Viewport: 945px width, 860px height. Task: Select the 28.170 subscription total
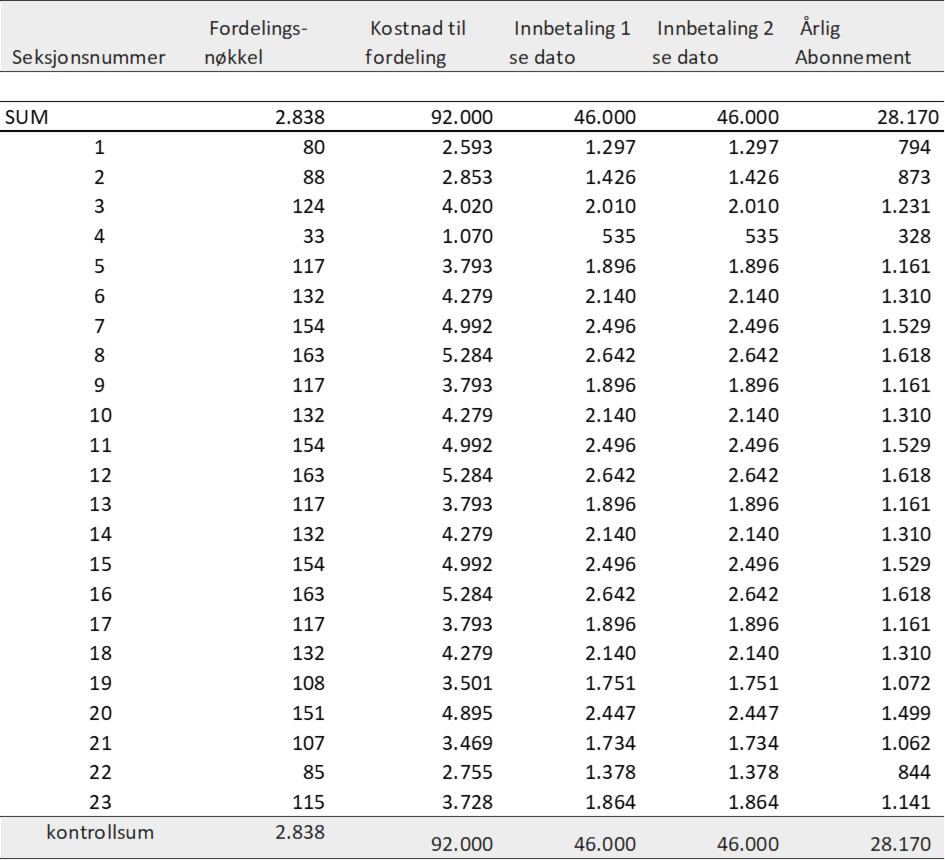coord(898,844)
